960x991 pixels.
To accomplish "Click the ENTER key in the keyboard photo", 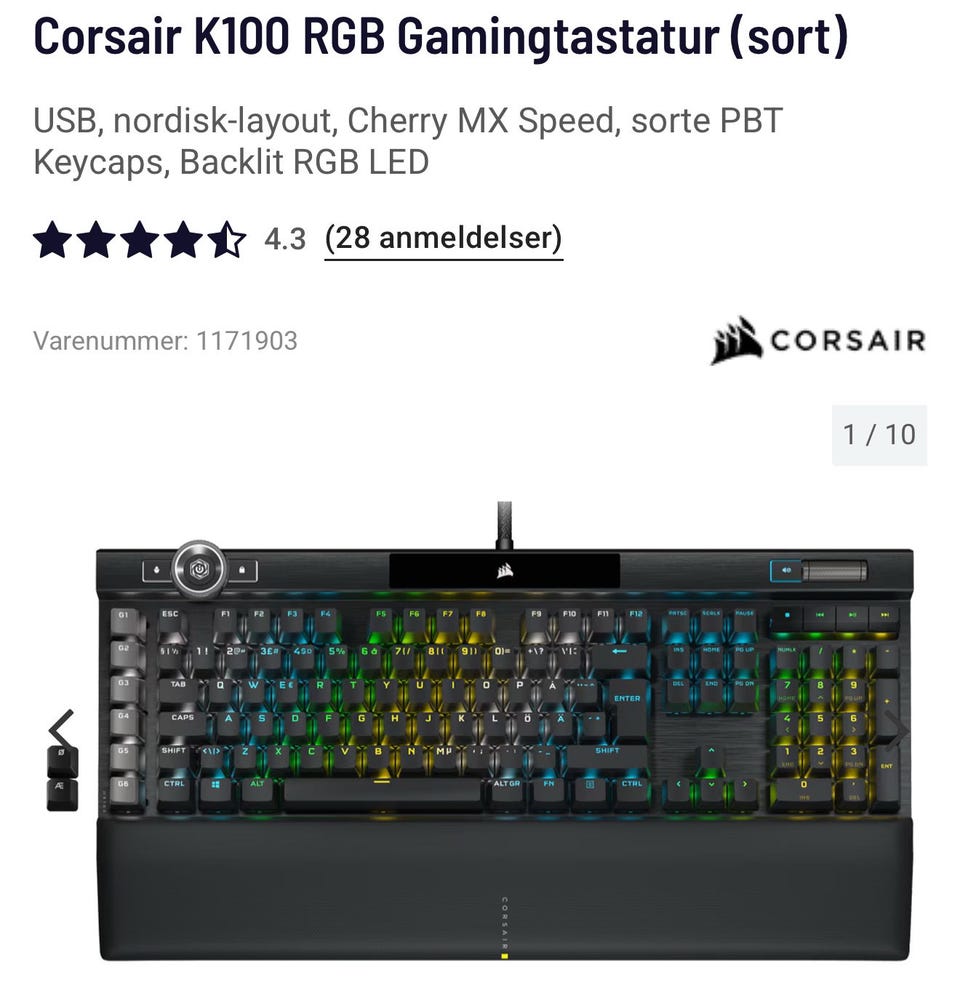I will 626,700.
